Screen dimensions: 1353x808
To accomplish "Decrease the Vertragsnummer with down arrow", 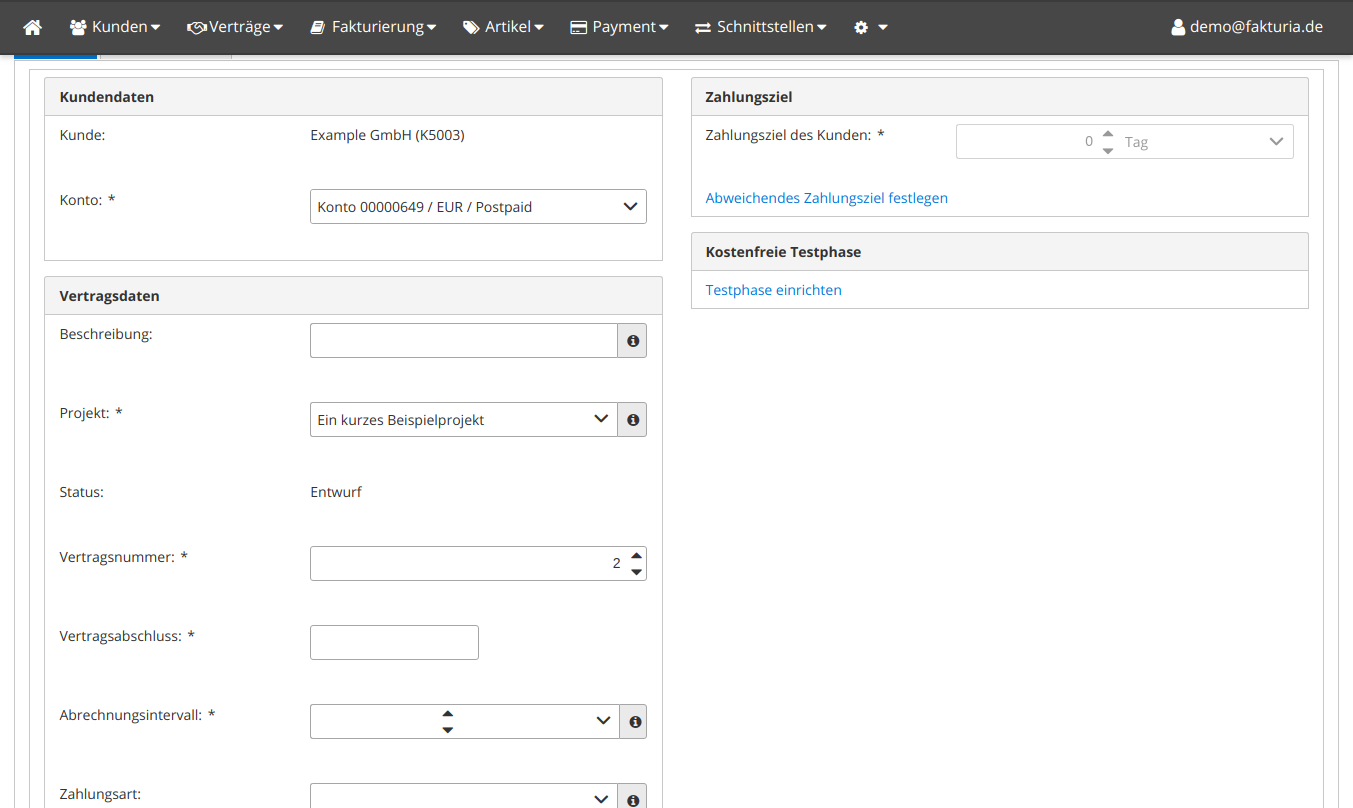I will [x=636, y=572].
